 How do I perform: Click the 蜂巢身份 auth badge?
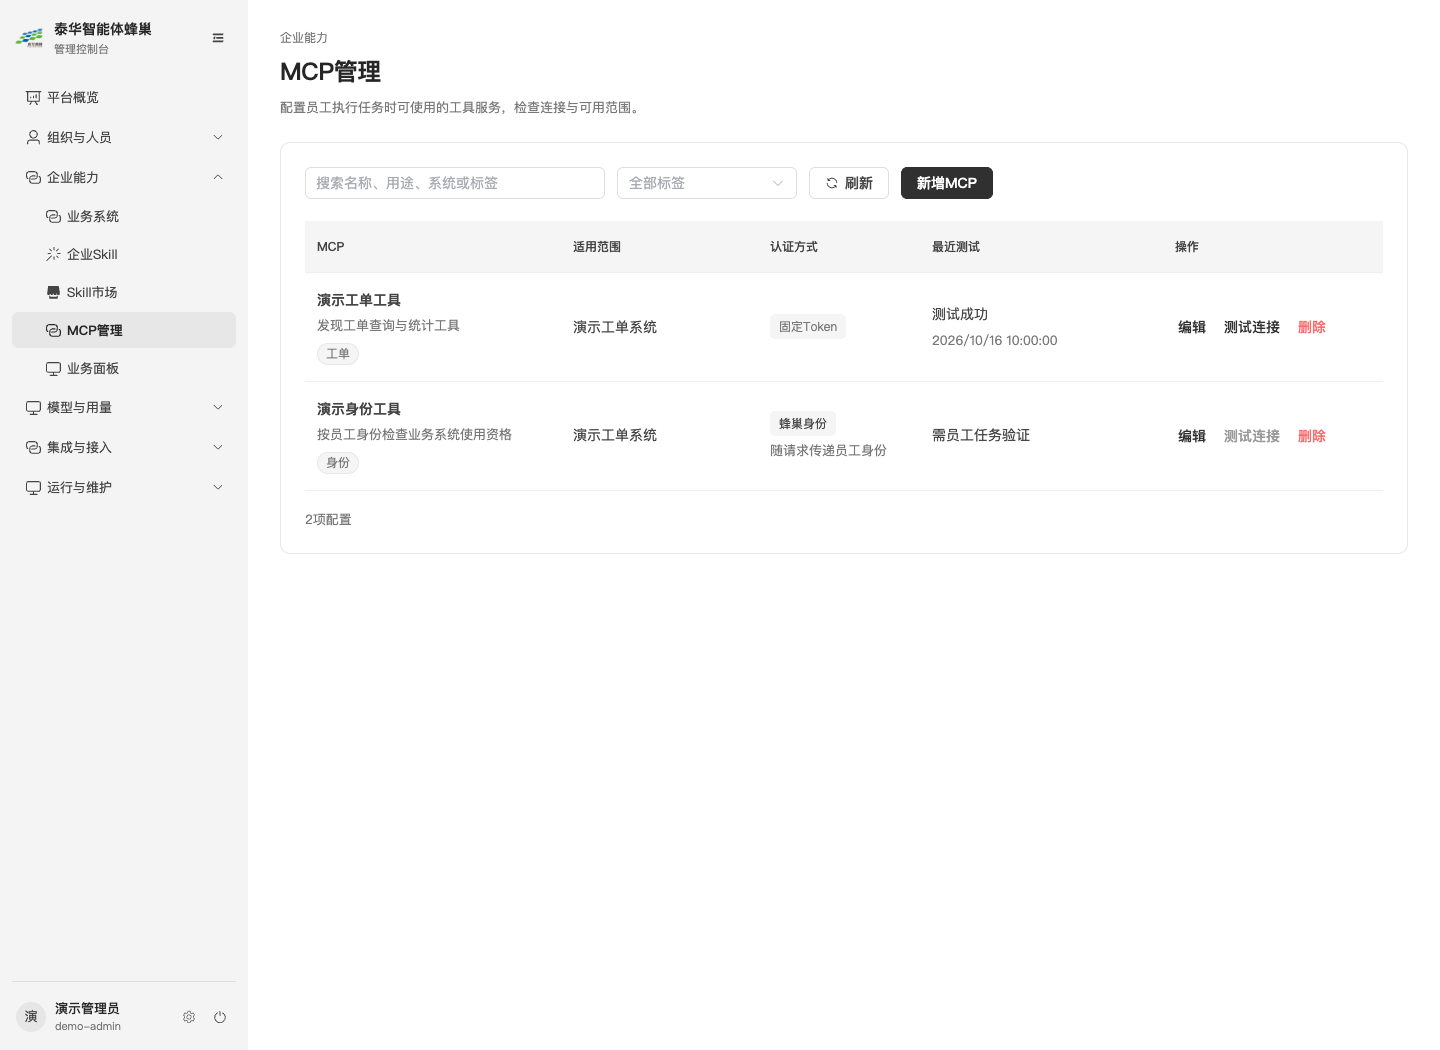pos(803,424)
